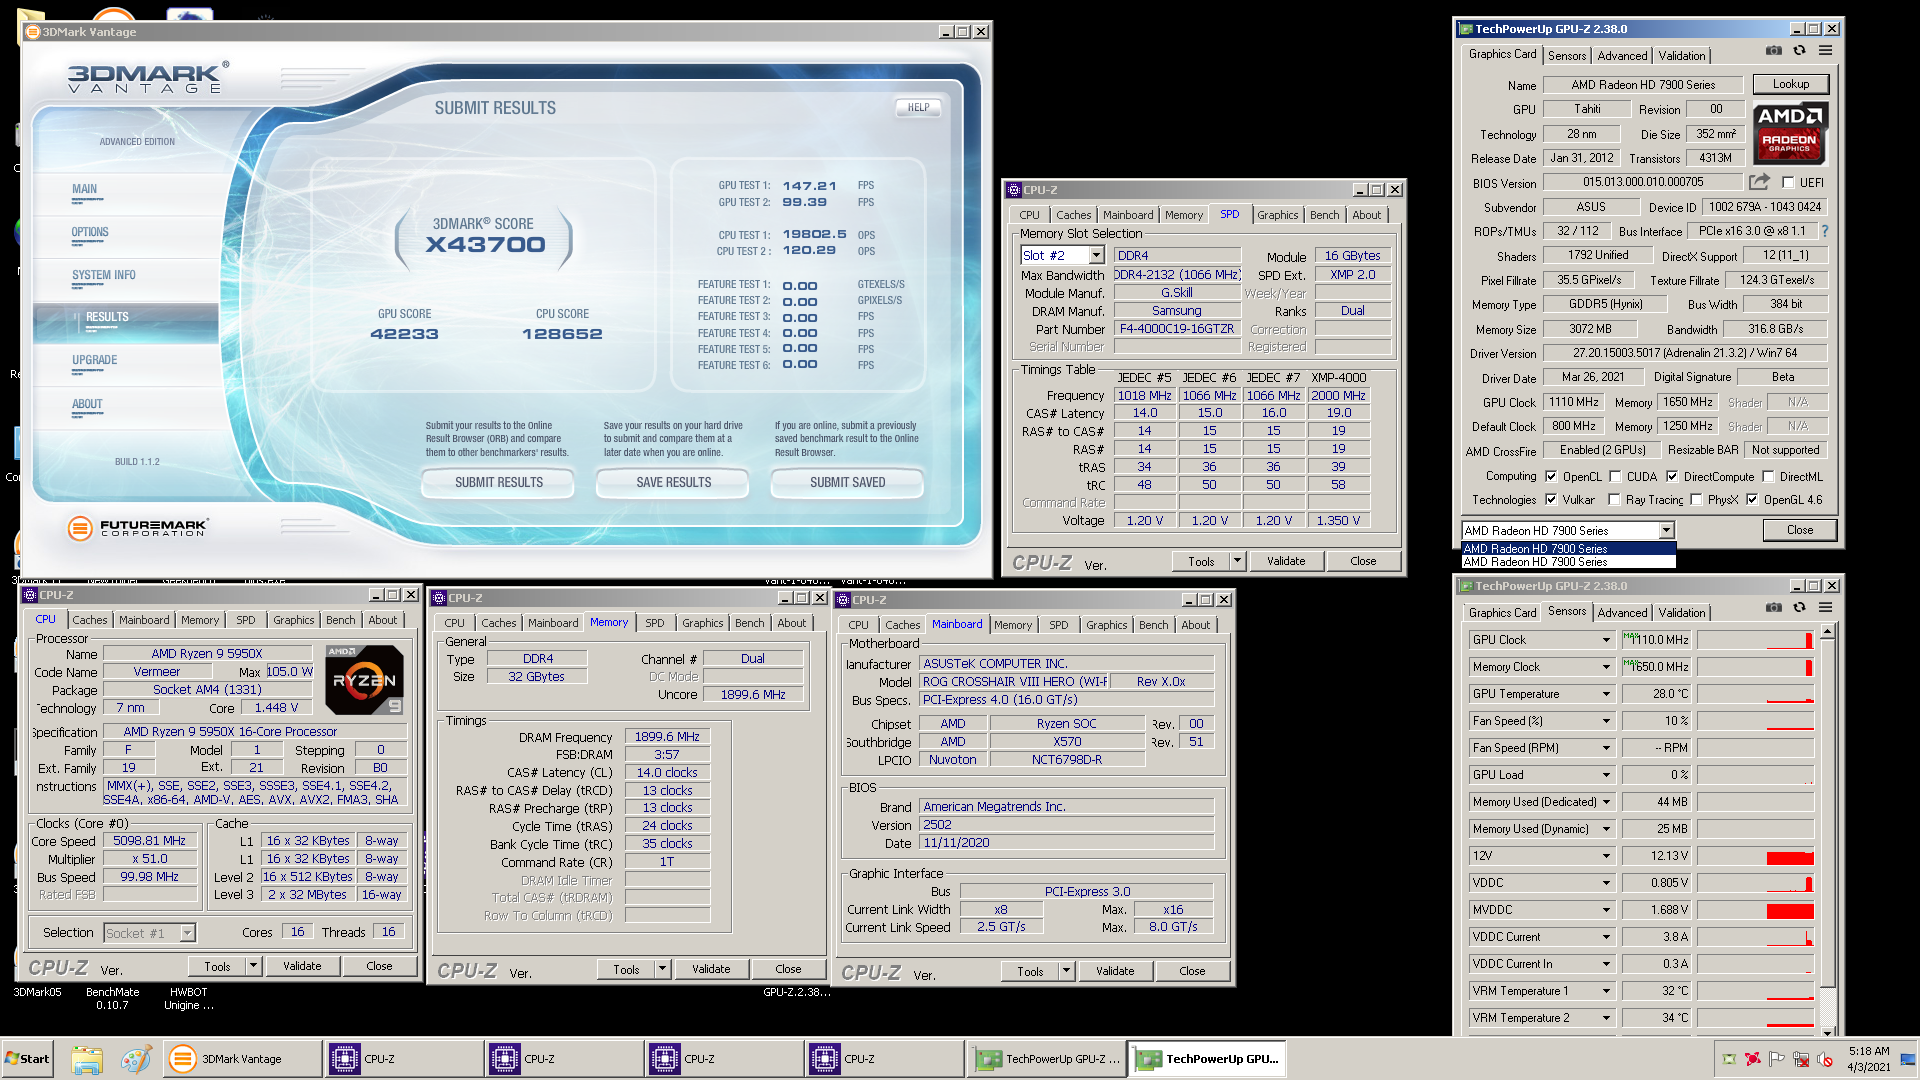Toggle the DirectML checkbox
Image resolution: width=1920 pixels, height=1080 pixels.
[x=1768, y=477]
